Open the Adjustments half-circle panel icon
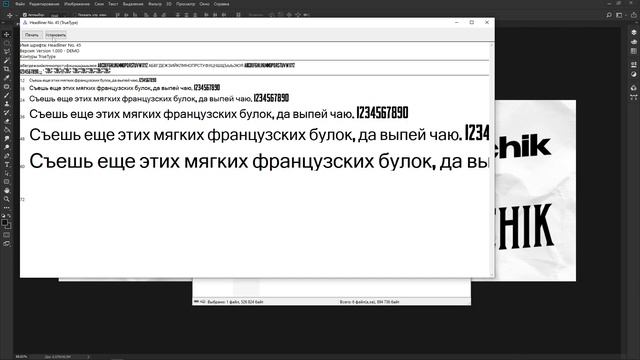 coord(633,74)
